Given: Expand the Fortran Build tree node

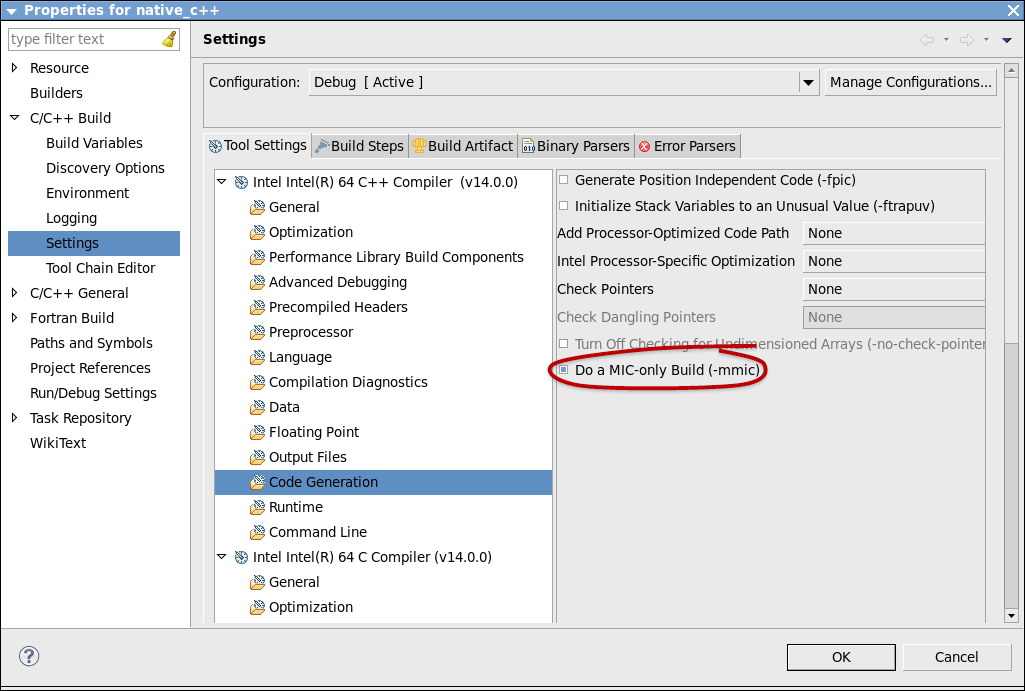Looking at the screenshot, I should [14, 318].
